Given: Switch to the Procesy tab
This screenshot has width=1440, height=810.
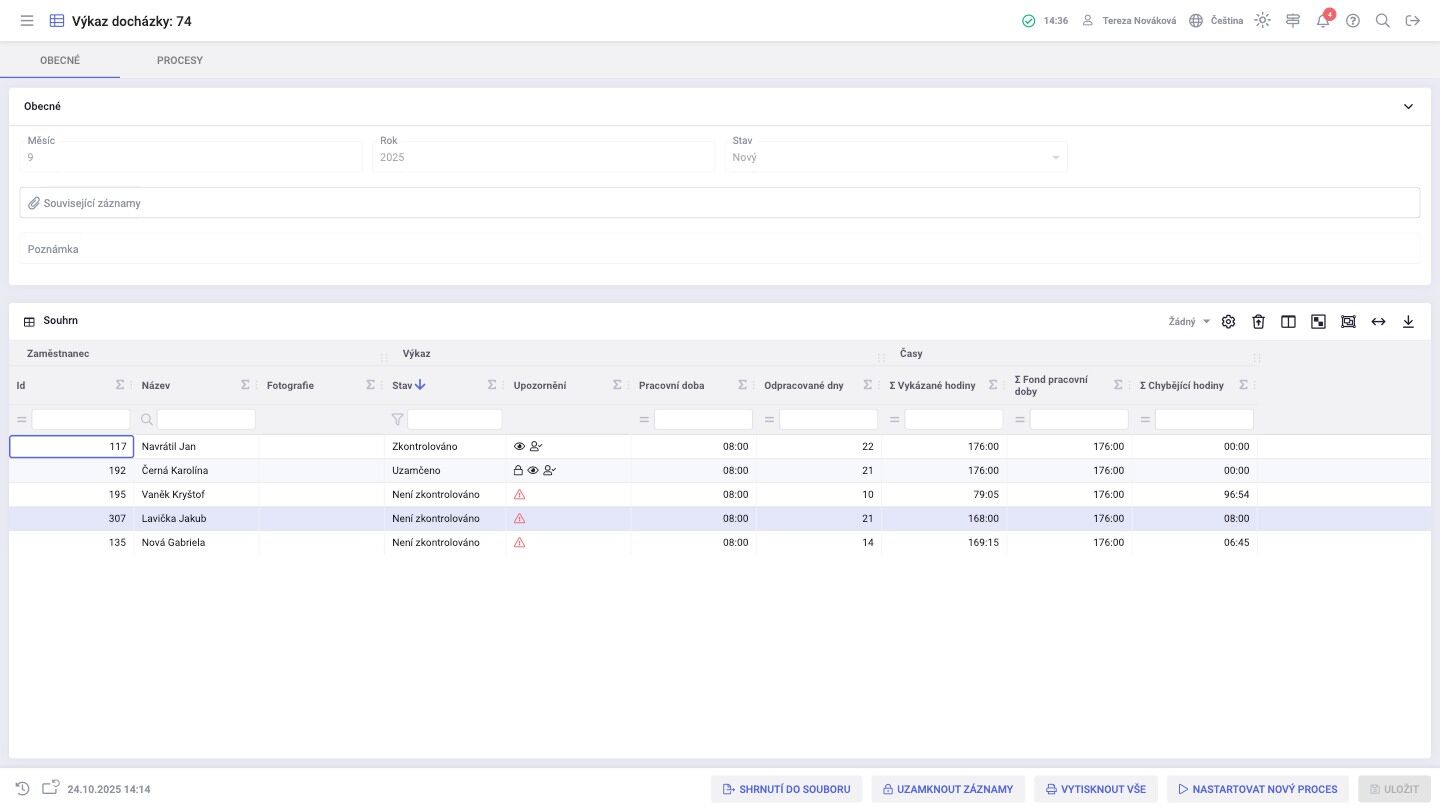Looking at the screenshot, I should [180, 61].
